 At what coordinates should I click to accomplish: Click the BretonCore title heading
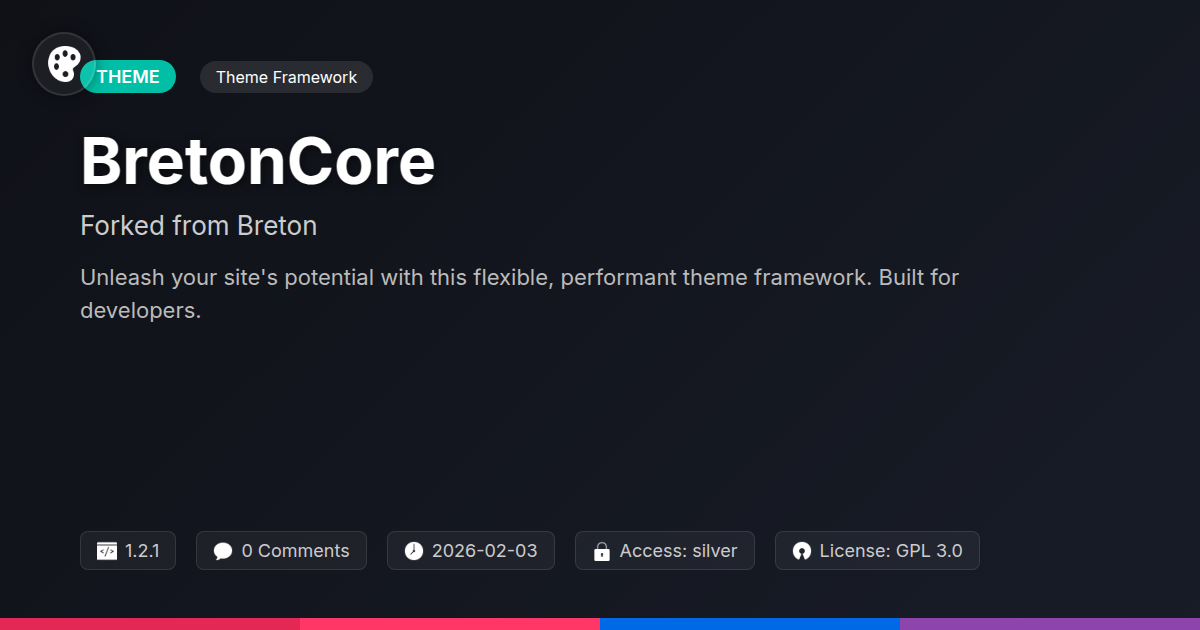pos(258,162)
